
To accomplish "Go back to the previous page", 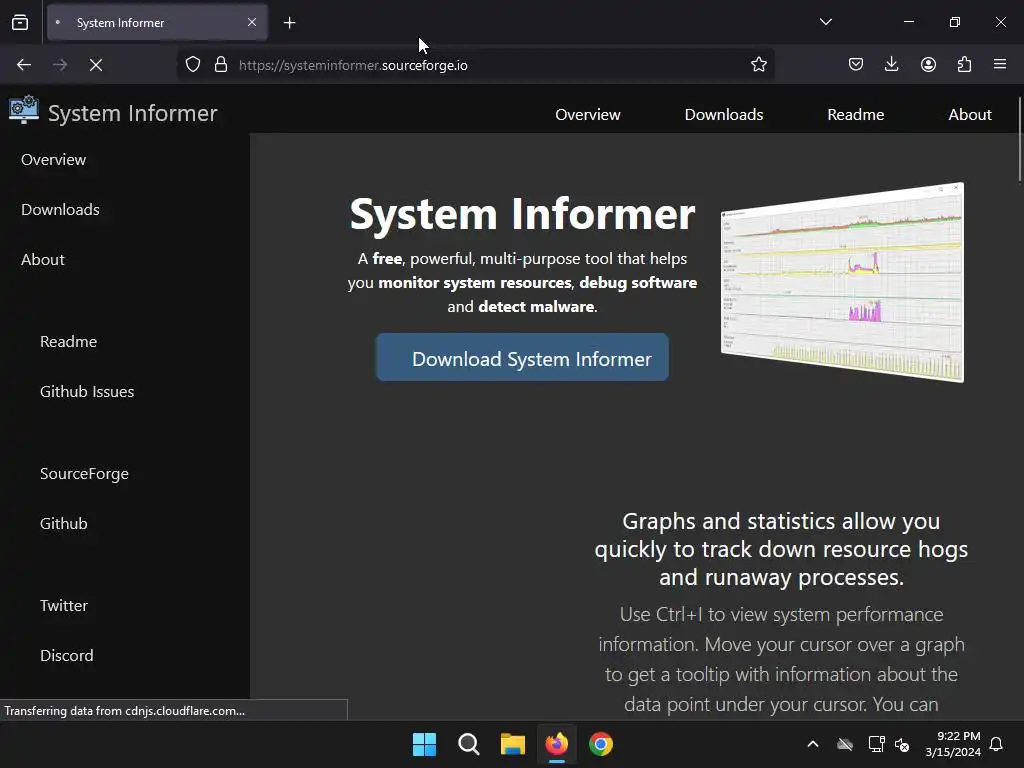I will click(24, 65).
